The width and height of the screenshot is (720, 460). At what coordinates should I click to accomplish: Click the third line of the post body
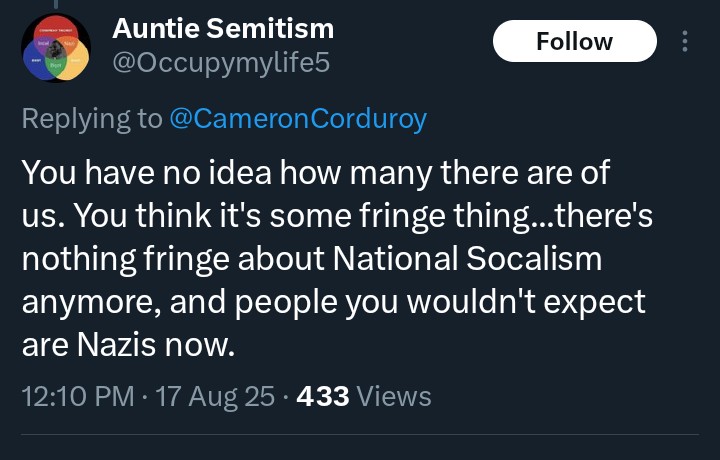pos(311,261)
